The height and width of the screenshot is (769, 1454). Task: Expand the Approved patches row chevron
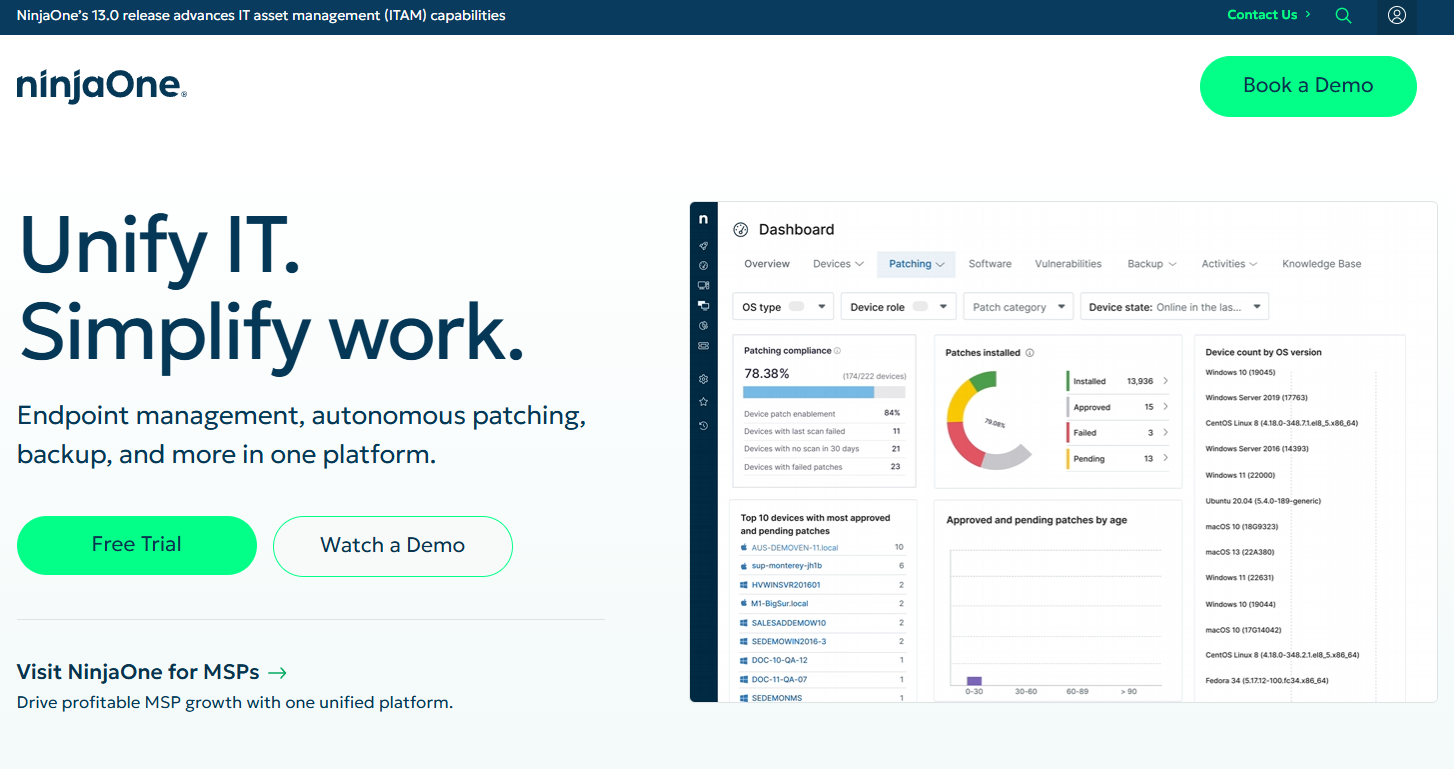(1165, 407)
